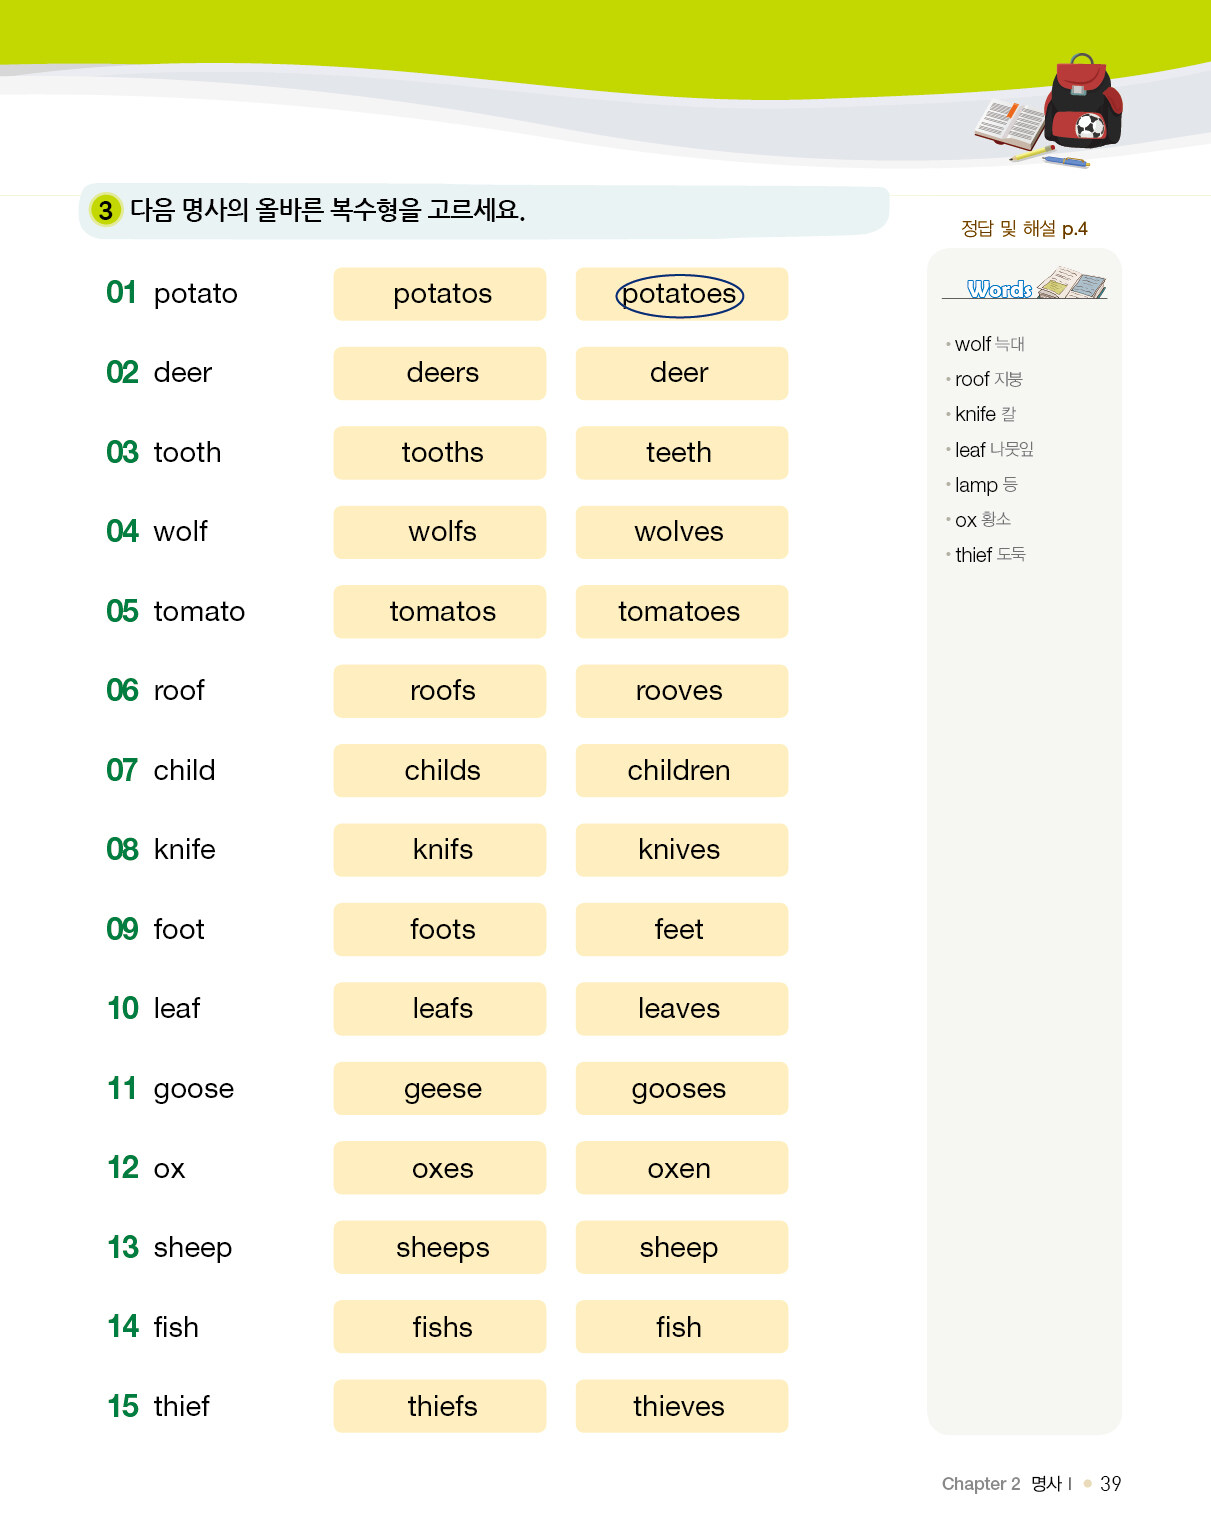
Task: Choose 'geese' as plural of goose
Action: click(x=441, y=1089)
